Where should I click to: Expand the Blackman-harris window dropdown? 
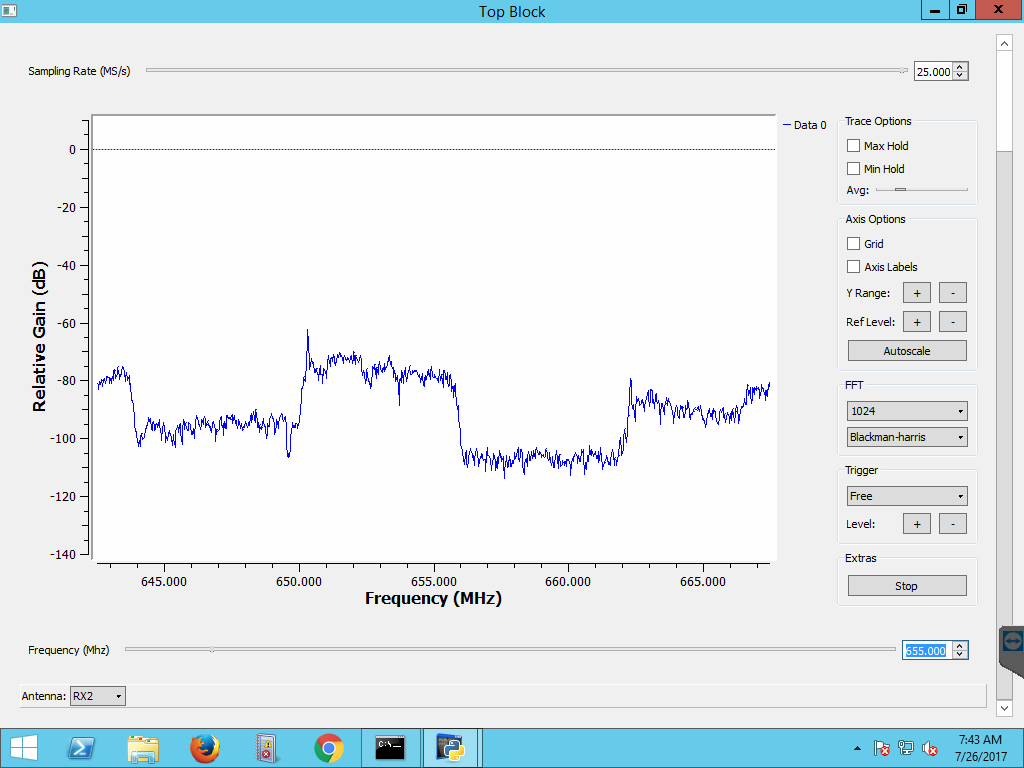(x=907, y=437)
